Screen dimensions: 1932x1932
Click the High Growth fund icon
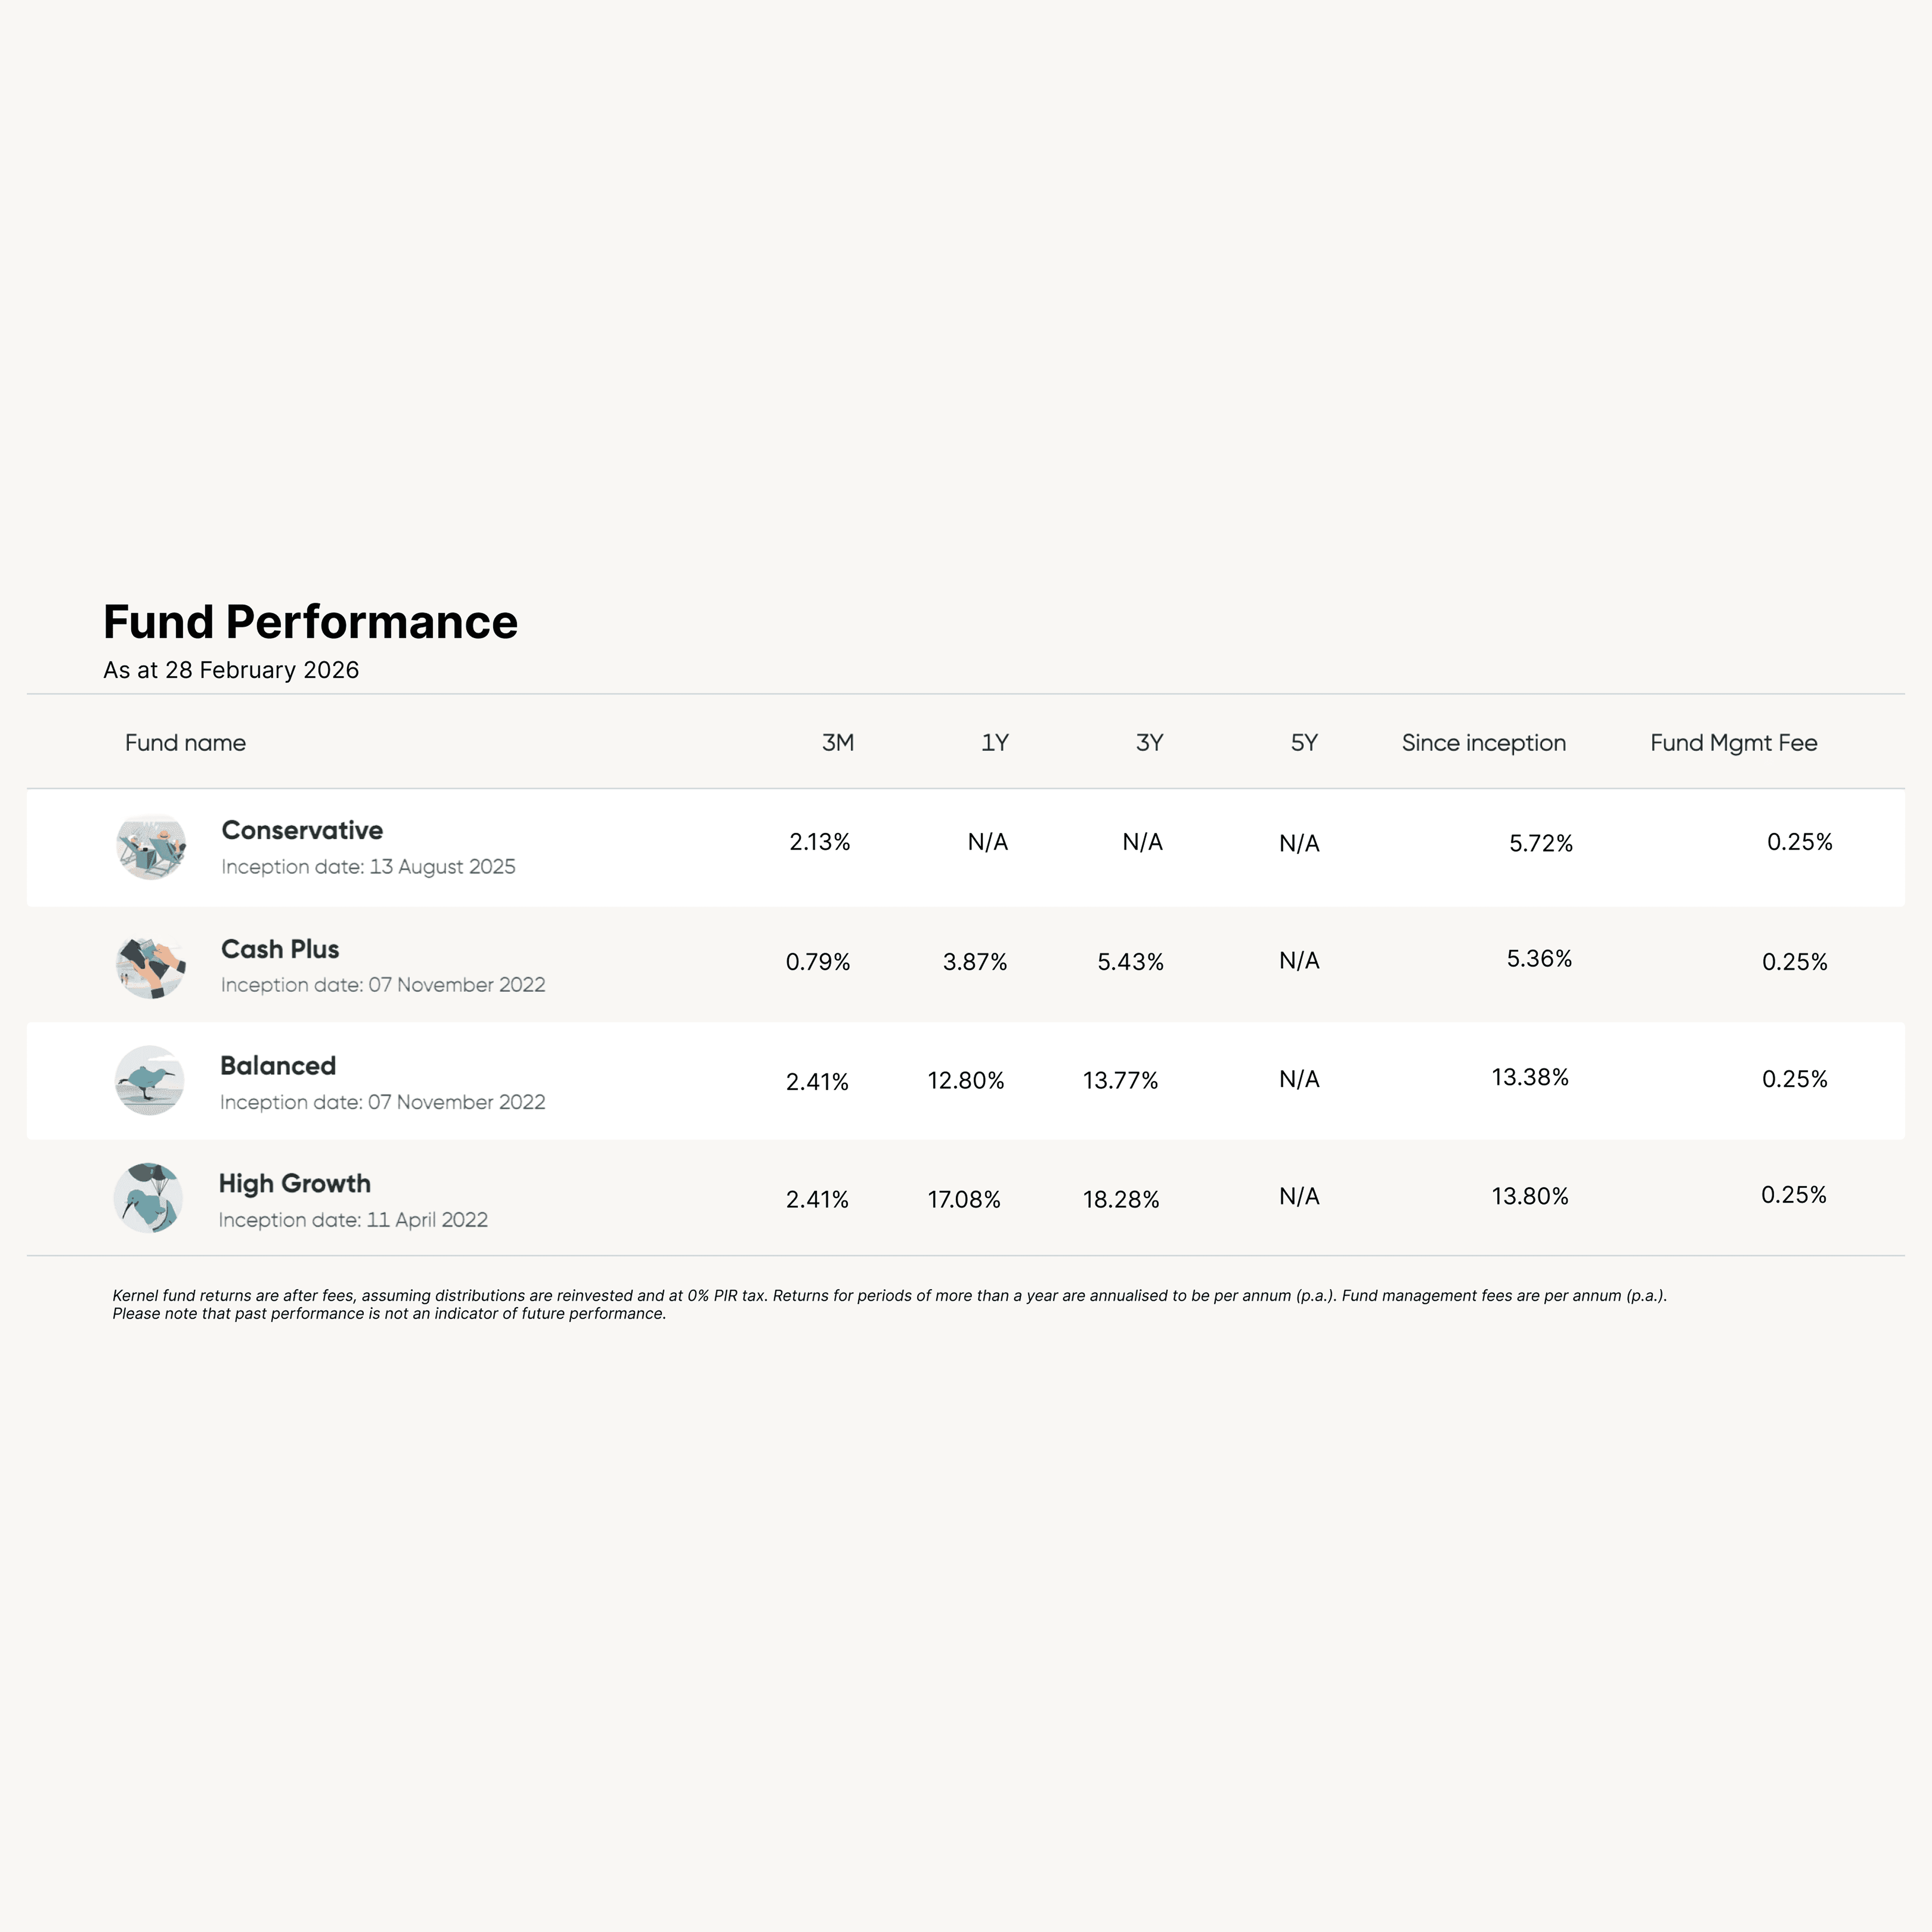[148, 1198]
